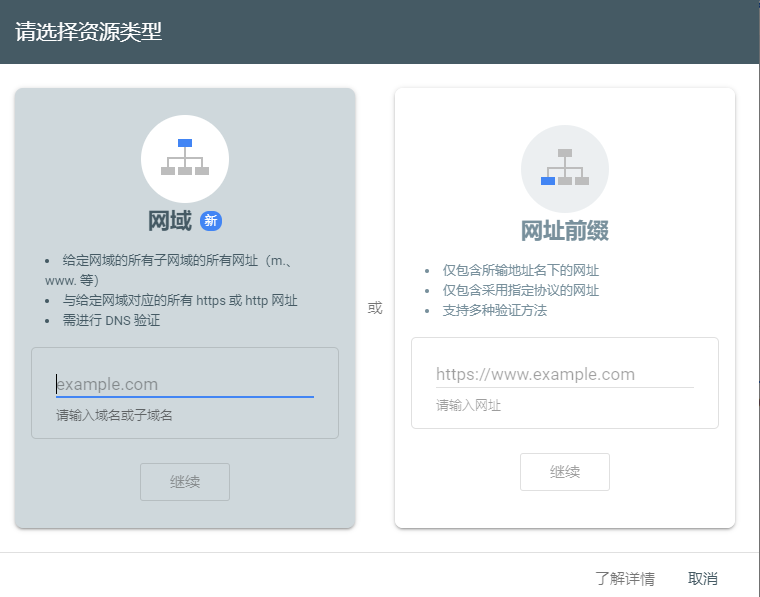Click the 仅包含所输地址名下的网址 bullet
760x597 pixels.
tap(521, 270)
